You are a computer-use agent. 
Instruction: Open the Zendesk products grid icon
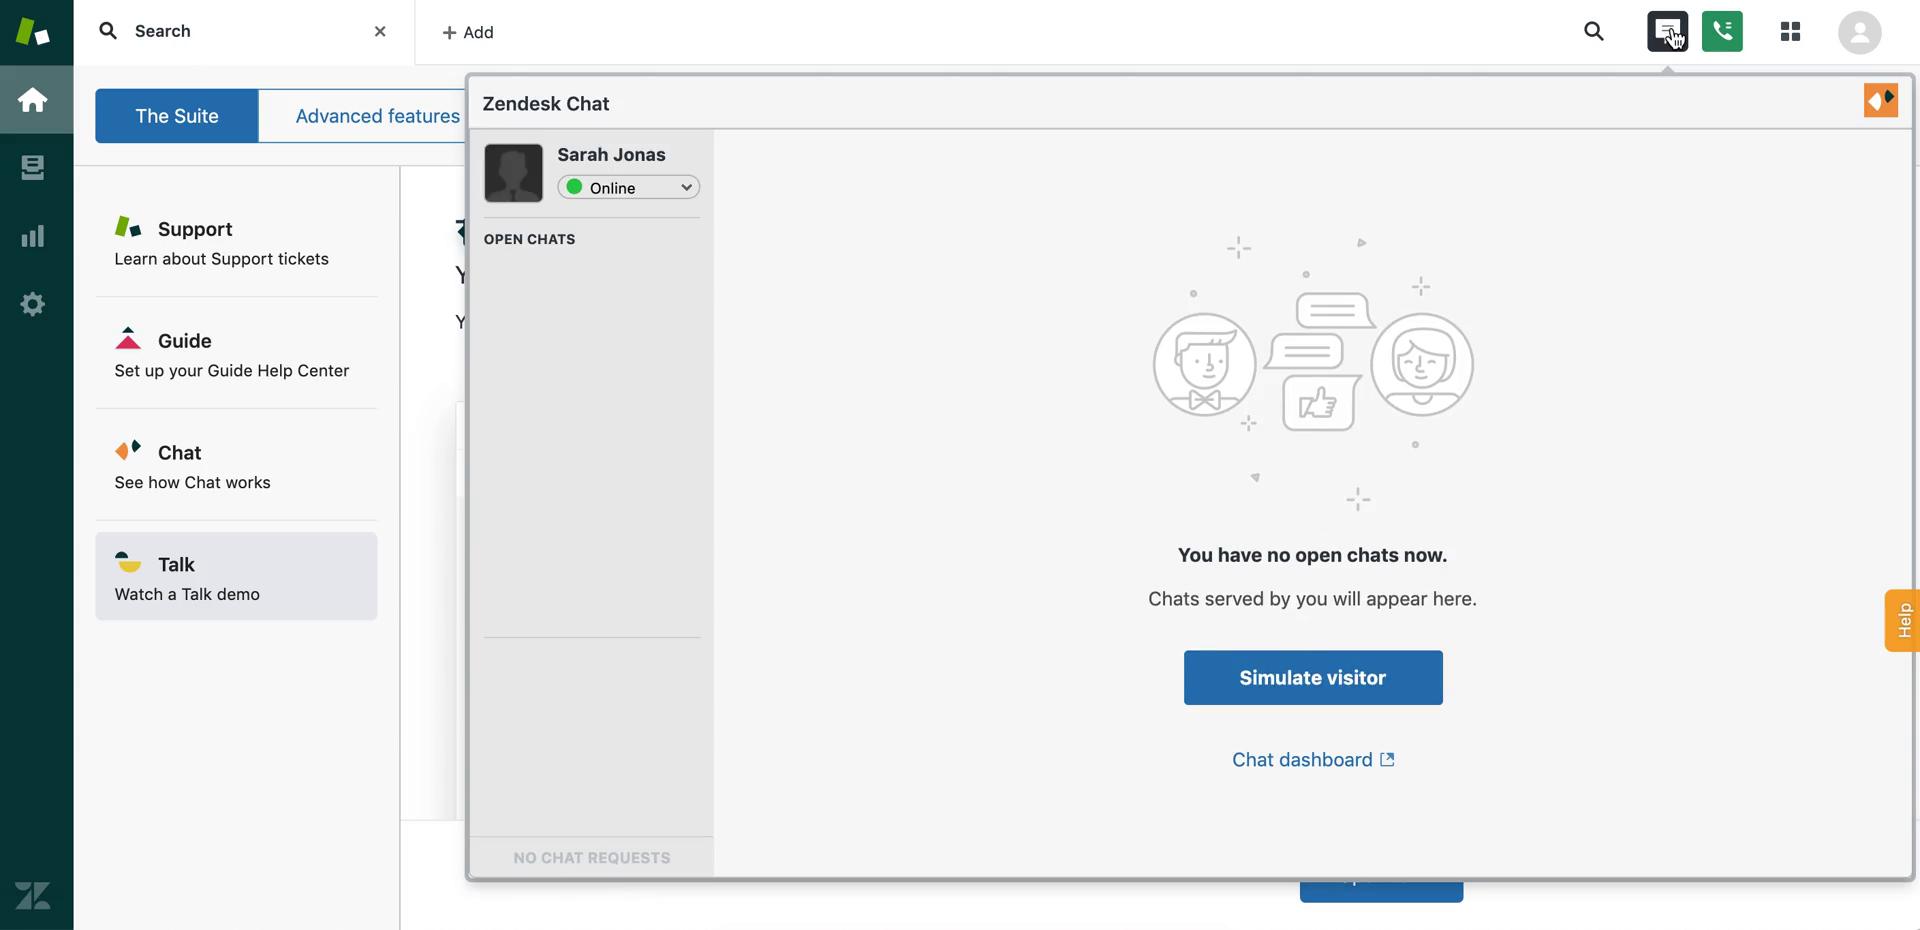click(x=1790, y=32)
